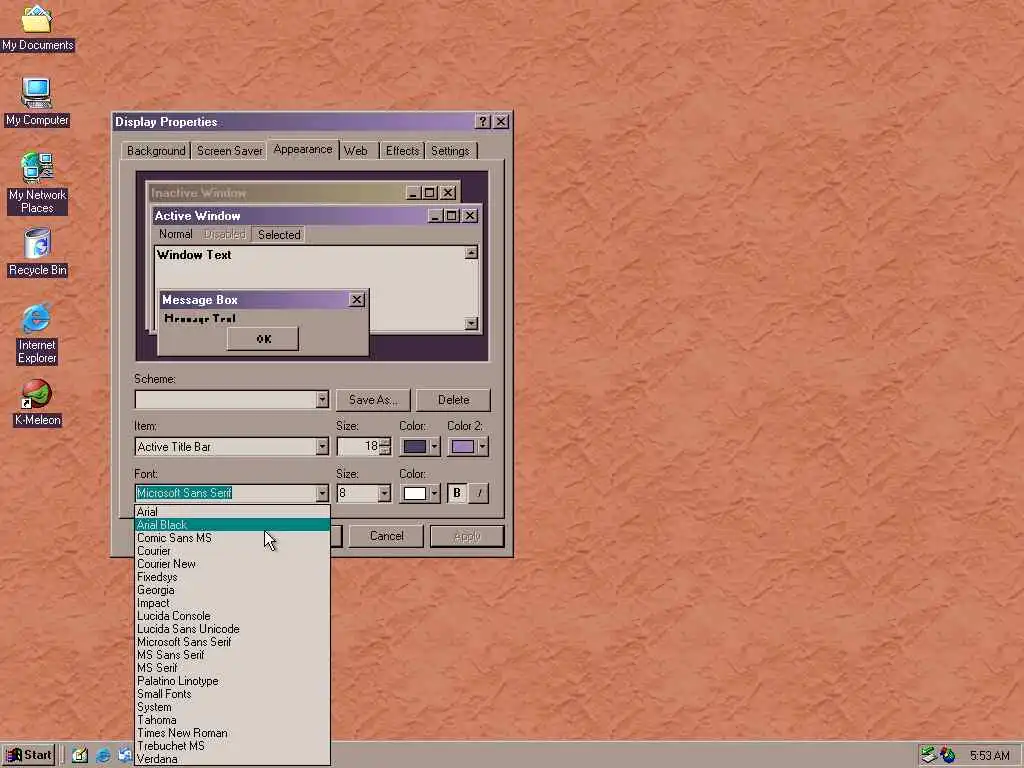The width and height of the screenshot is (1024, 768).
Task: Click the preview OK button
Action: [263, 339]
